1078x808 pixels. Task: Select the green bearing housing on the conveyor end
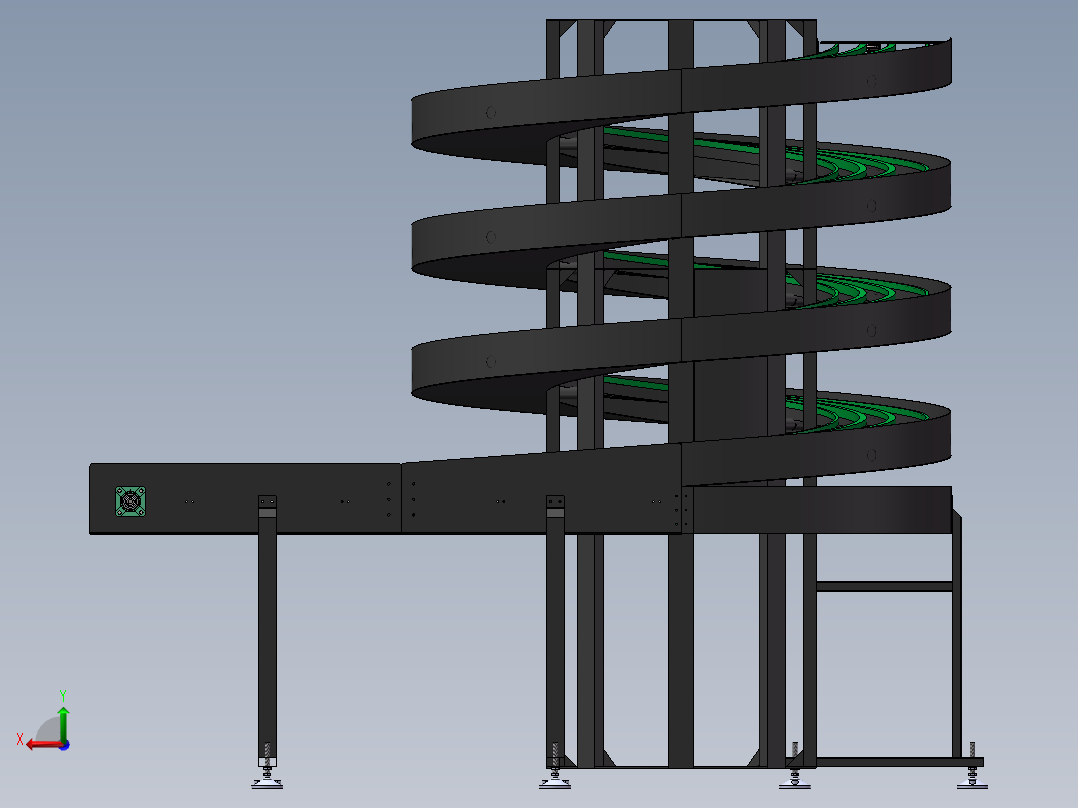click(130, 501)
